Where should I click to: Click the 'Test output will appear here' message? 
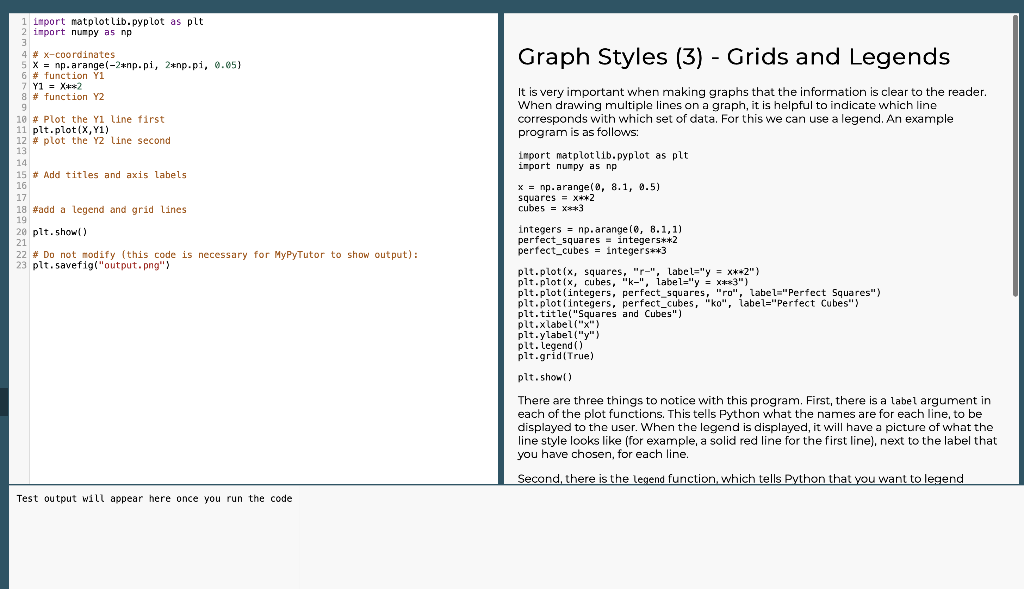click(152, 498)
